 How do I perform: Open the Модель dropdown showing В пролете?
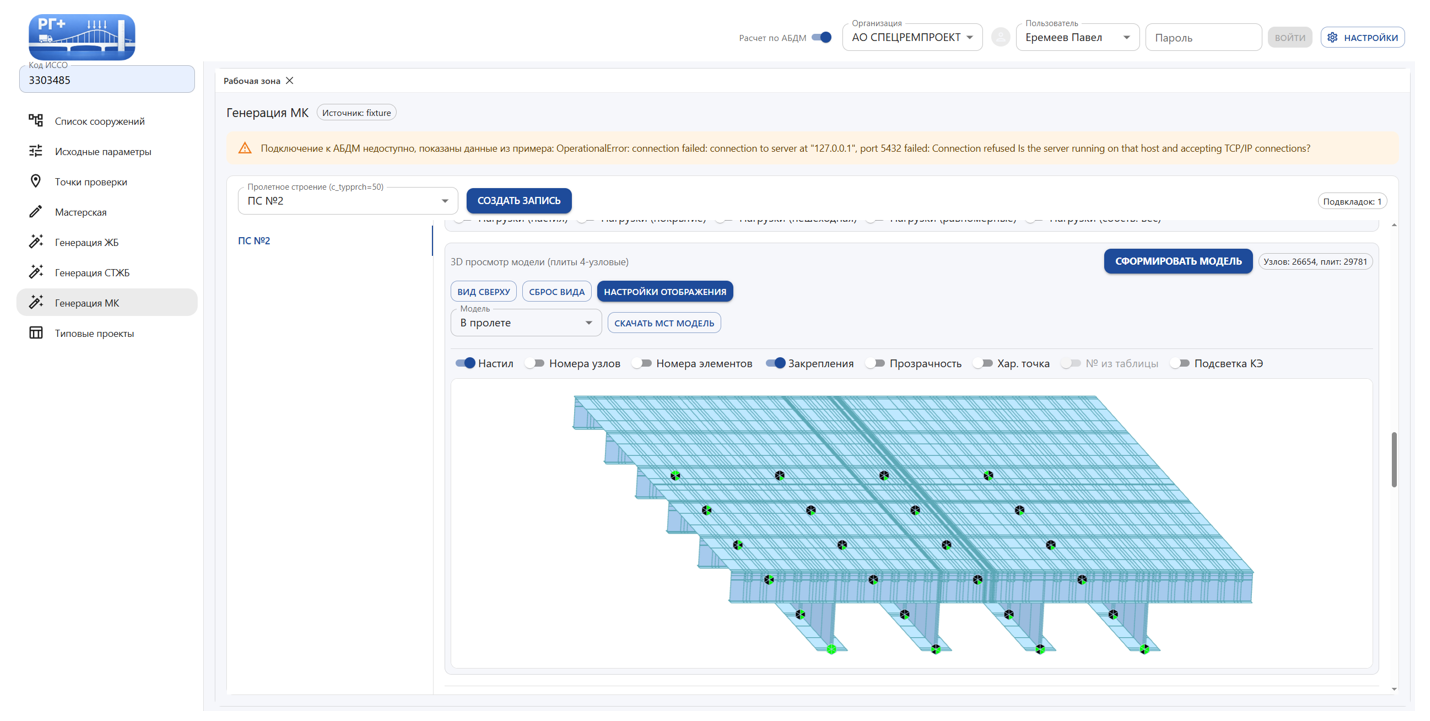(525, 323)
